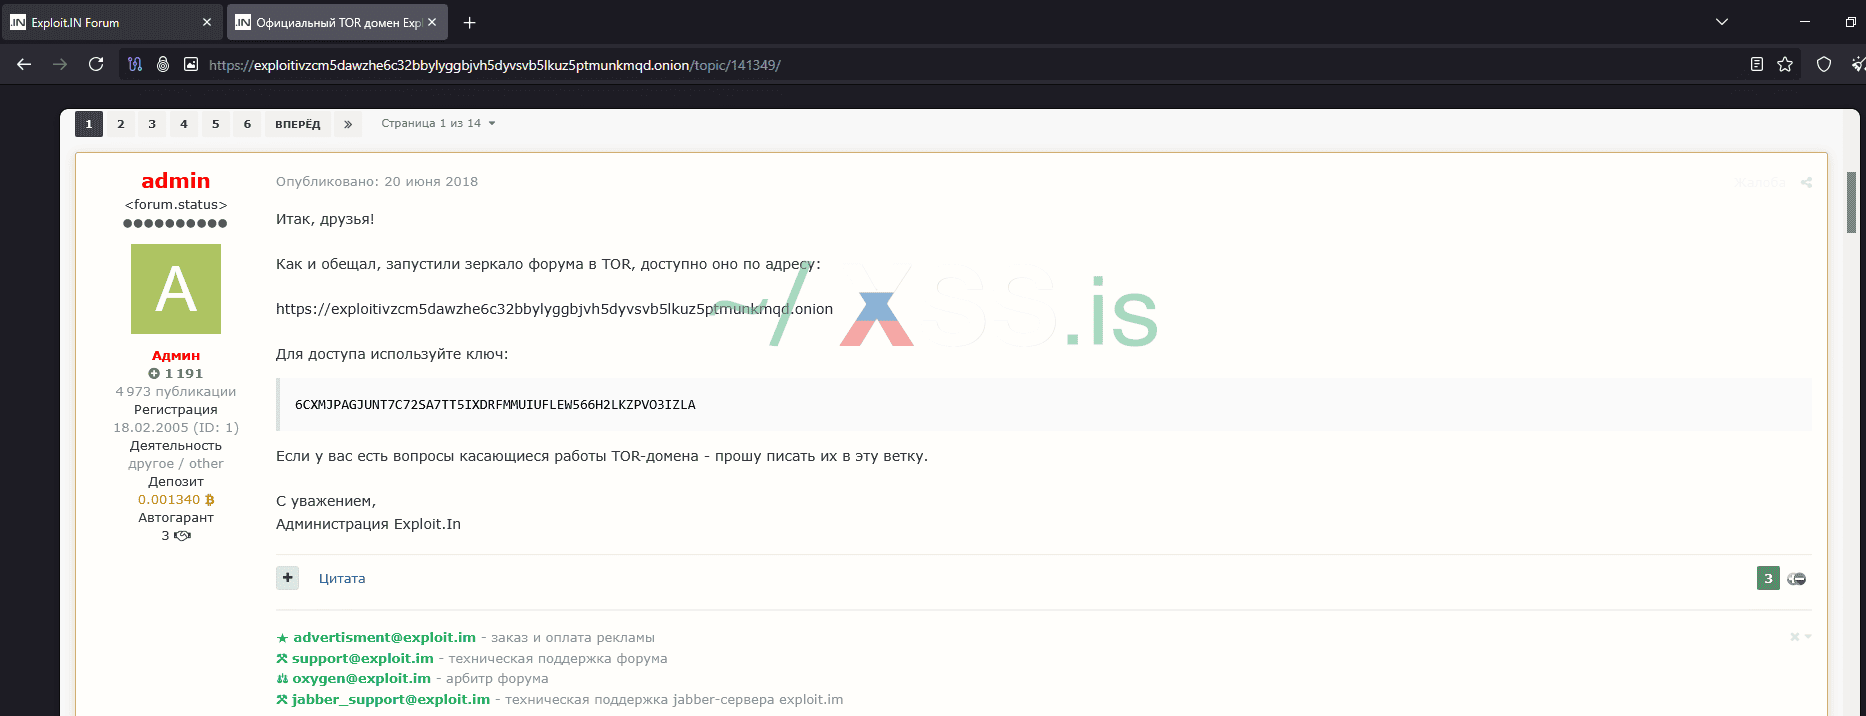Image resolution: width=1866 pixels, height=716 pixels.
Task: Go to page 4 of the topic
Action: point(184,124)
